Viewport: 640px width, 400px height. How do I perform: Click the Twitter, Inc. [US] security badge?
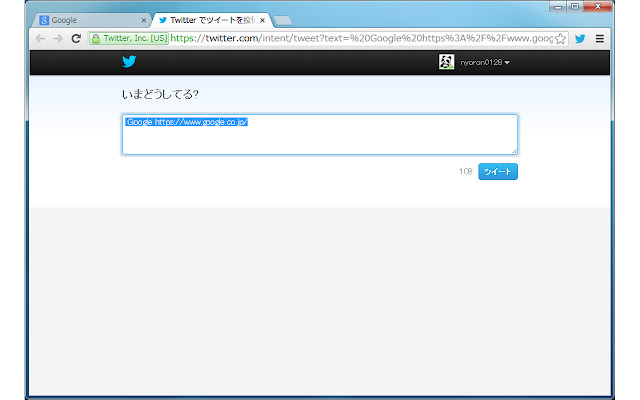point(129,38)
